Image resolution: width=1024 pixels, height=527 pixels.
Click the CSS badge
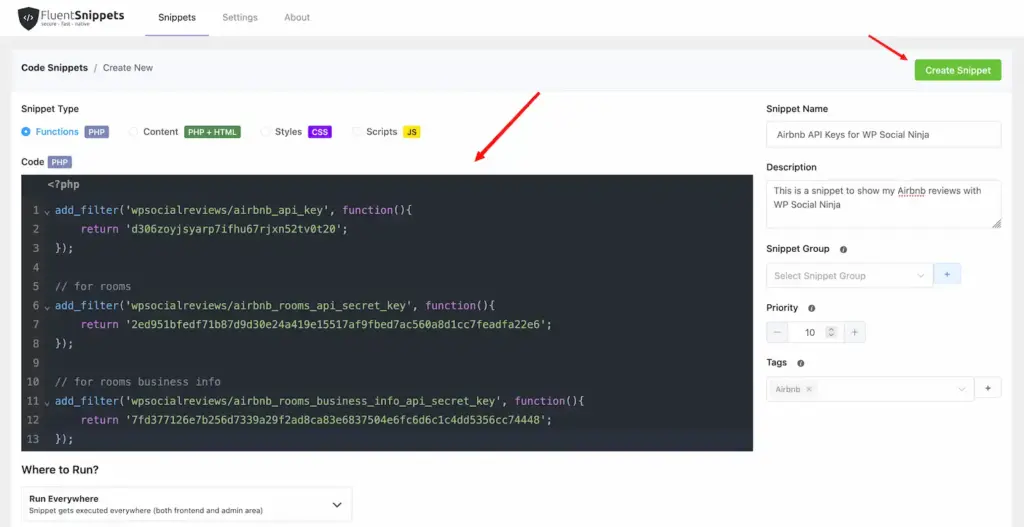tap(320, 132)
